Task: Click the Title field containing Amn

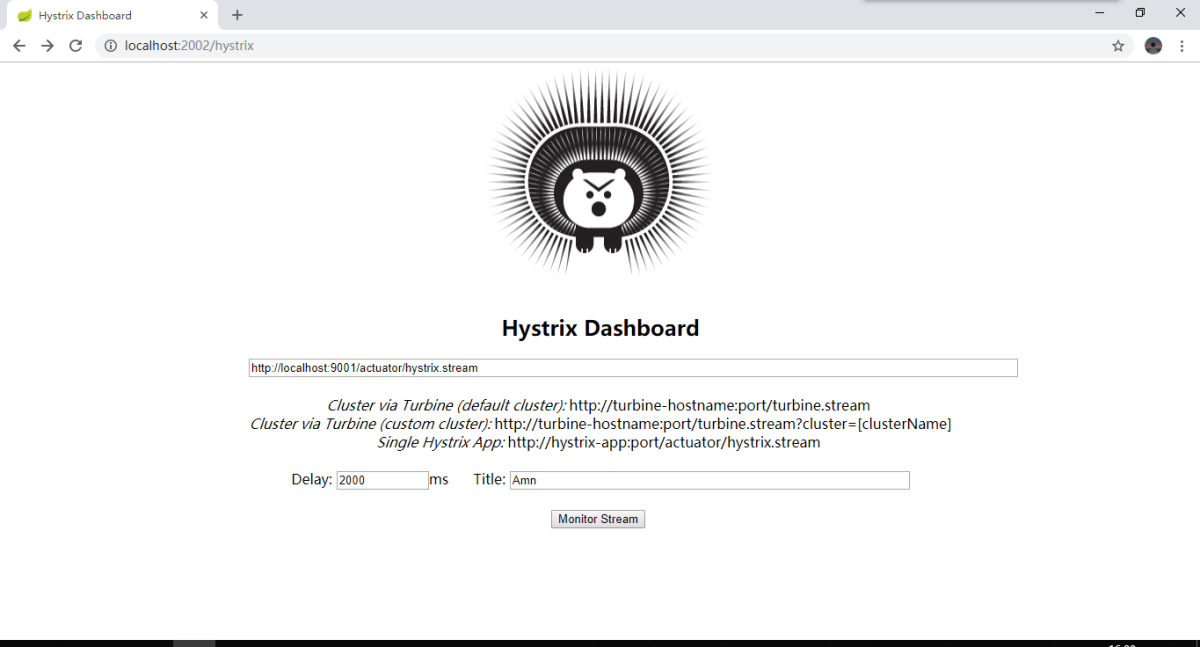Action: [710, 480]
